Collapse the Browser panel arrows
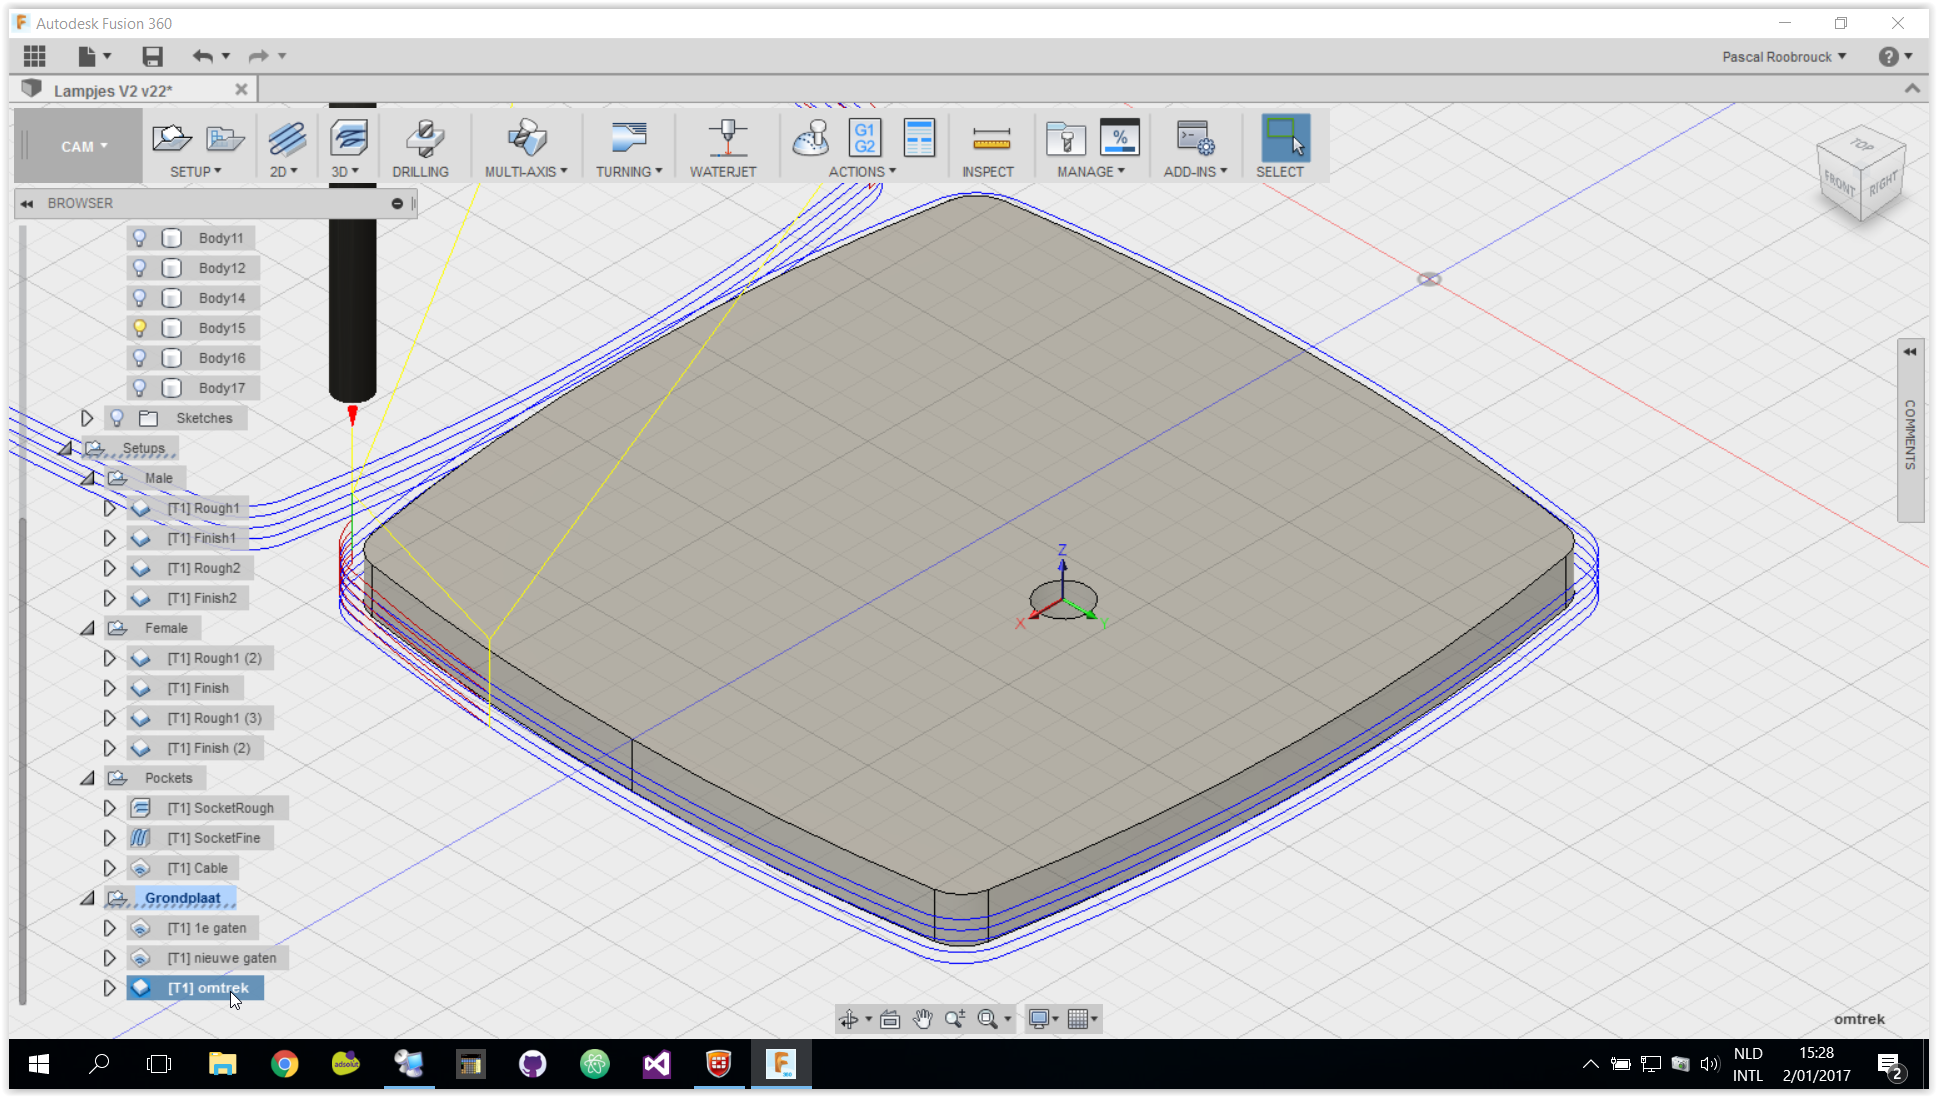The image size is (1937, 1097). coord(27,203)
